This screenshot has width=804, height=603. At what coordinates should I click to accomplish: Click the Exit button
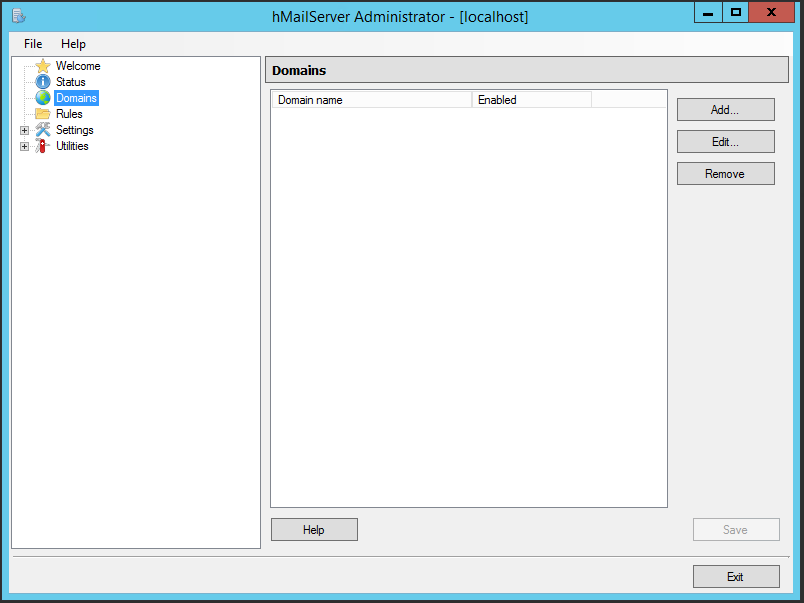click(736, 577)
